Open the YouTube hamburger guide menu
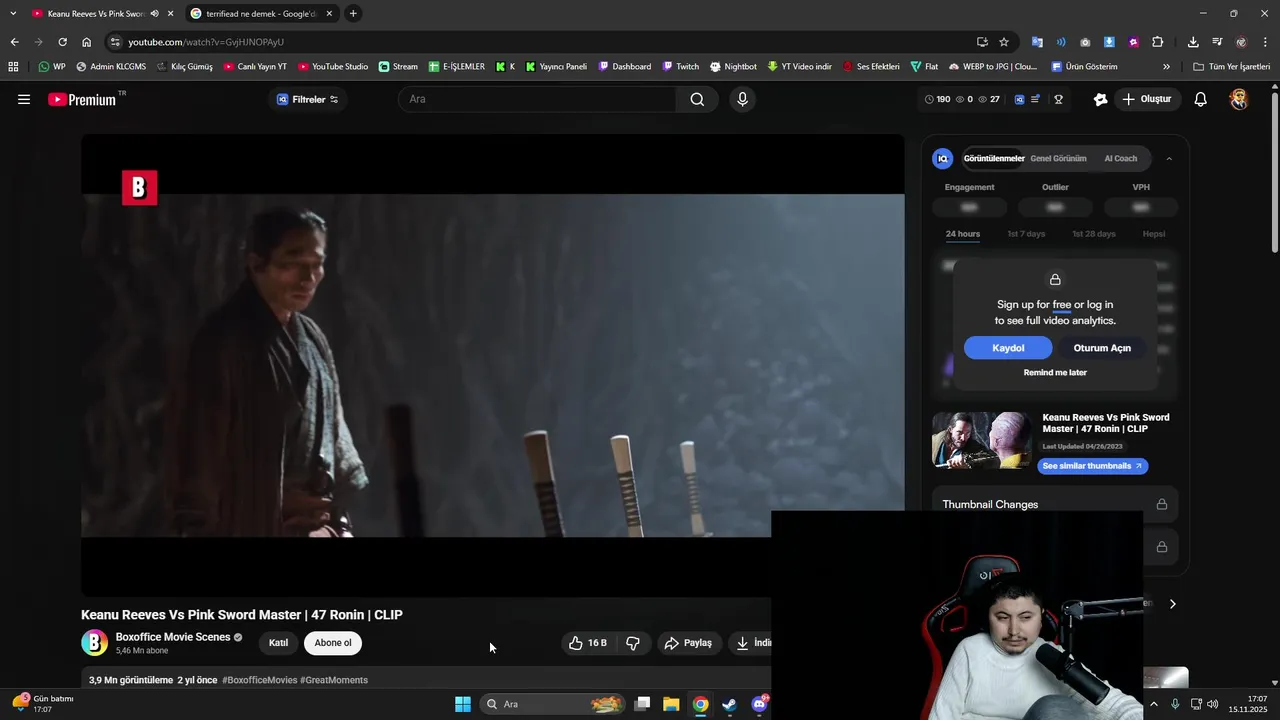 pos(24,99)
